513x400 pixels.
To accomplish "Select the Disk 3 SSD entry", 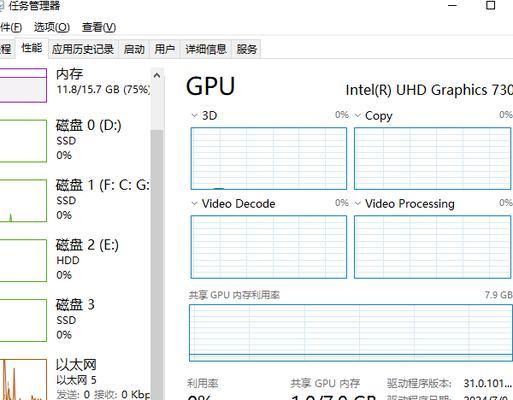I will tap(75, 320).
